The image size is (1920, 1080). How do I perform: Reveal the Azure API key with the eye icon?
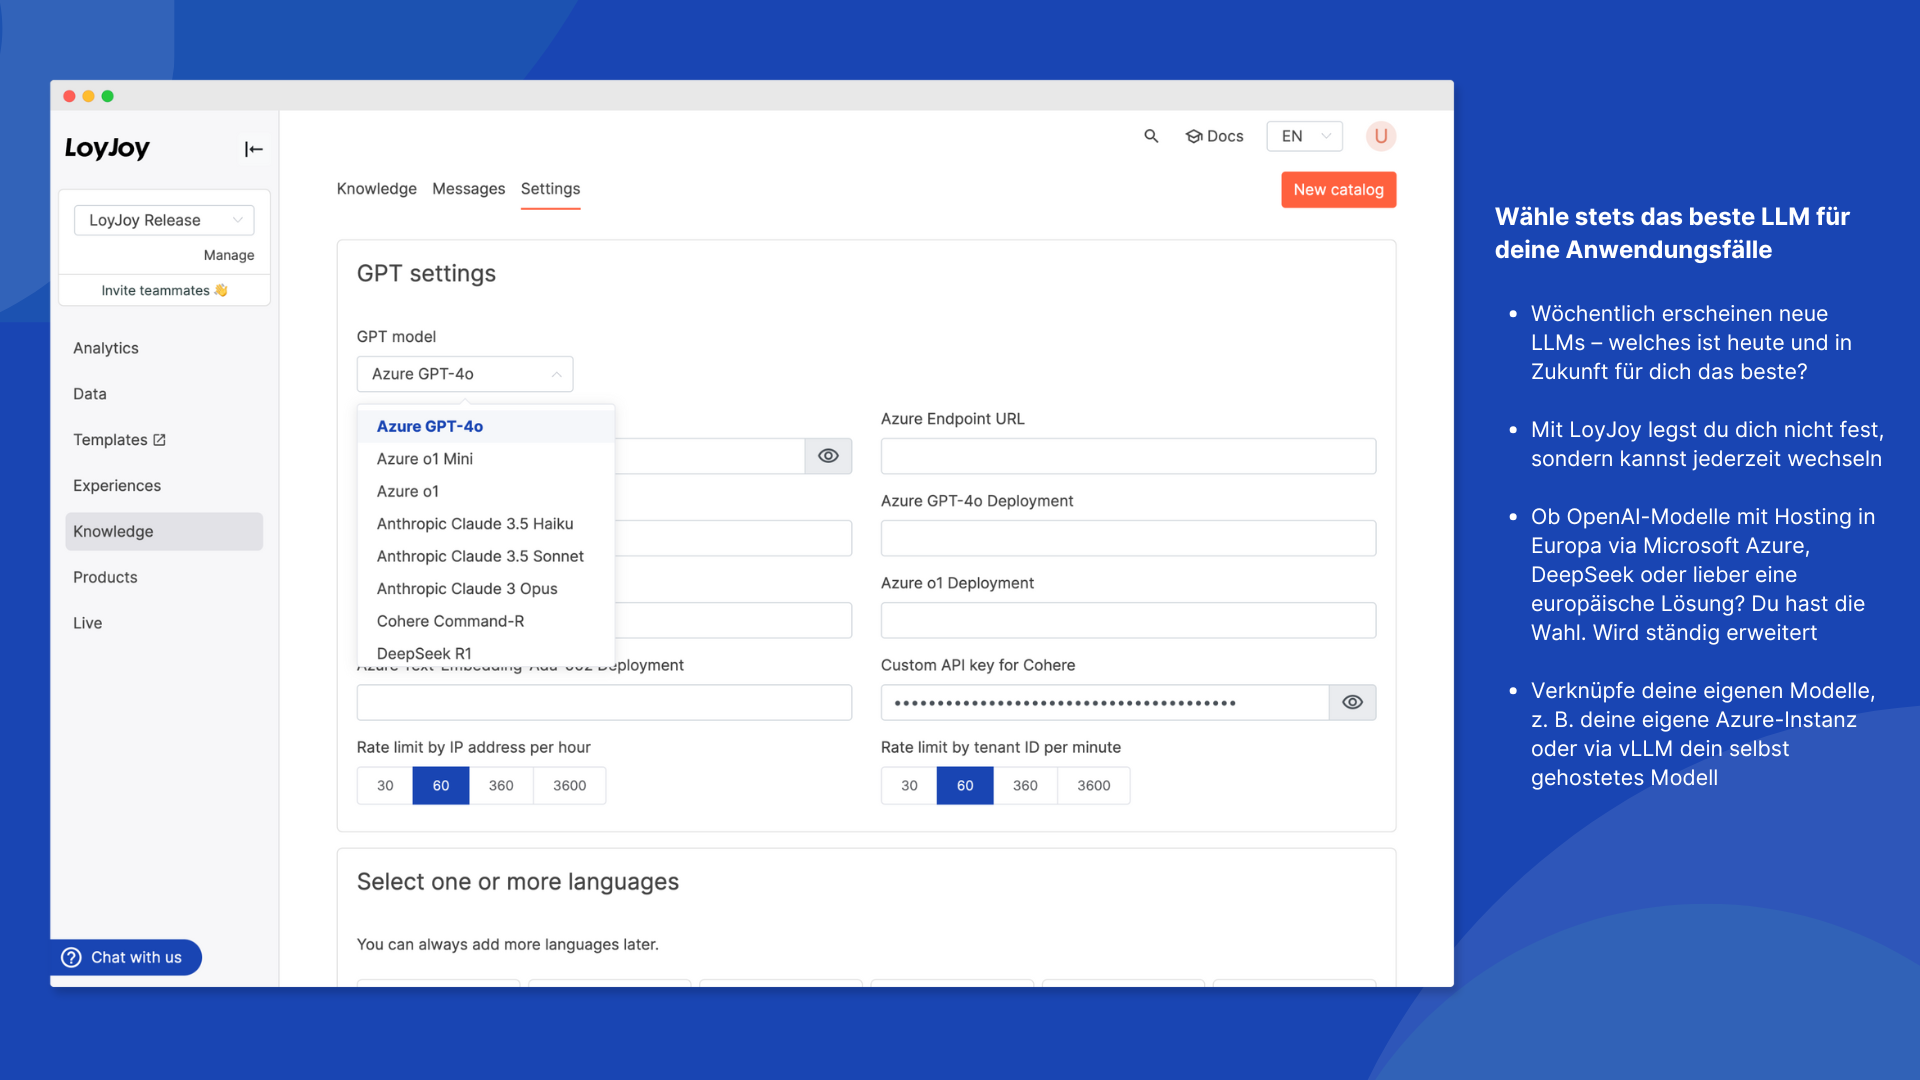pos(828,456)
